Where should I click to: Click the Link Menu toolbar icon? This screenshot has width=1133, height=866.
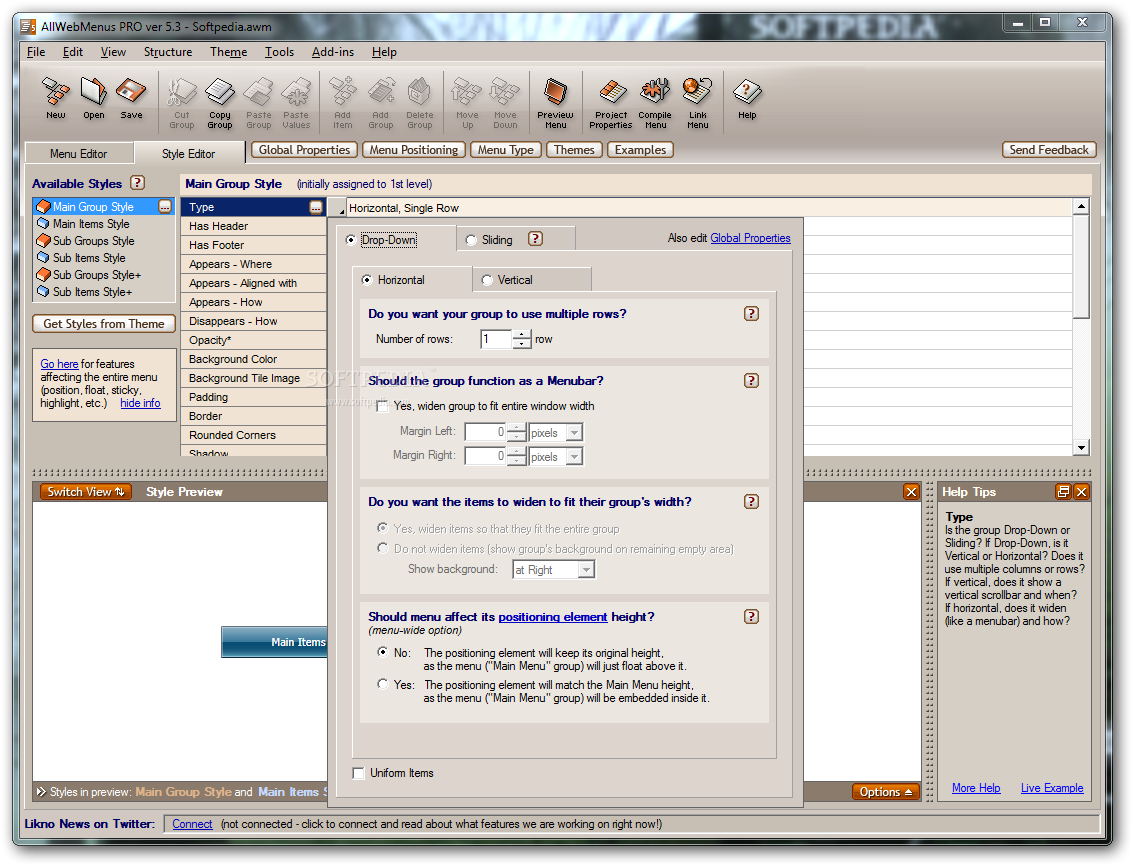point(697,103)
